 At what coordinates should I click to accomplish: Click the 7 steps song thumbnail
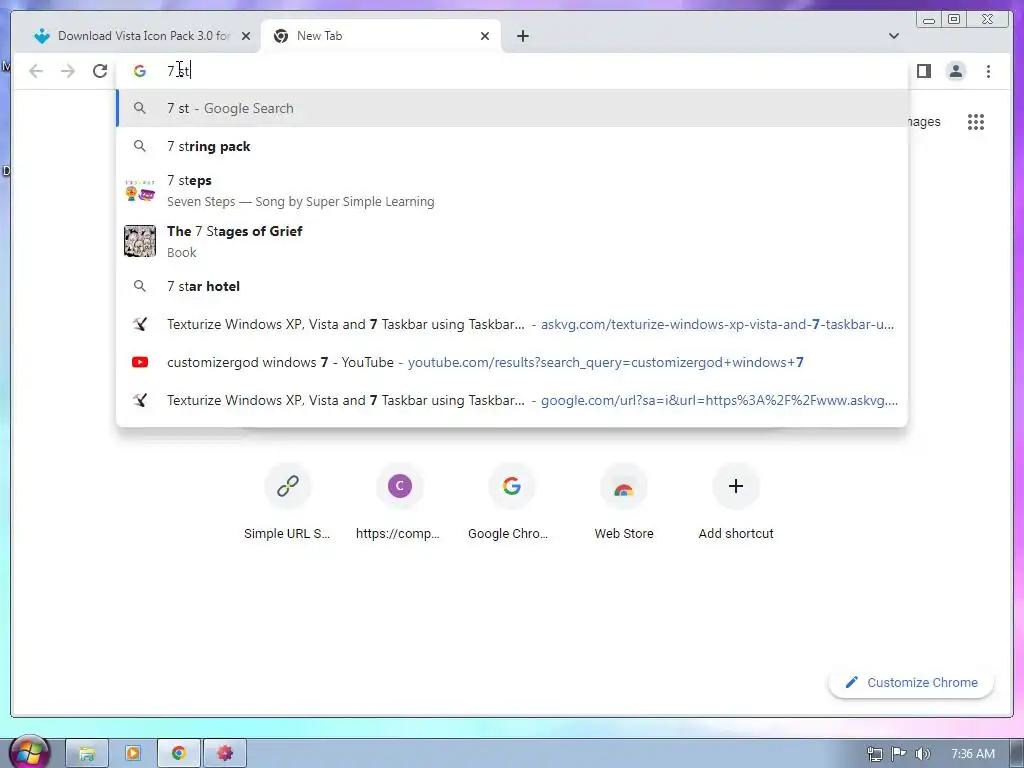click(x=140, y=190)
